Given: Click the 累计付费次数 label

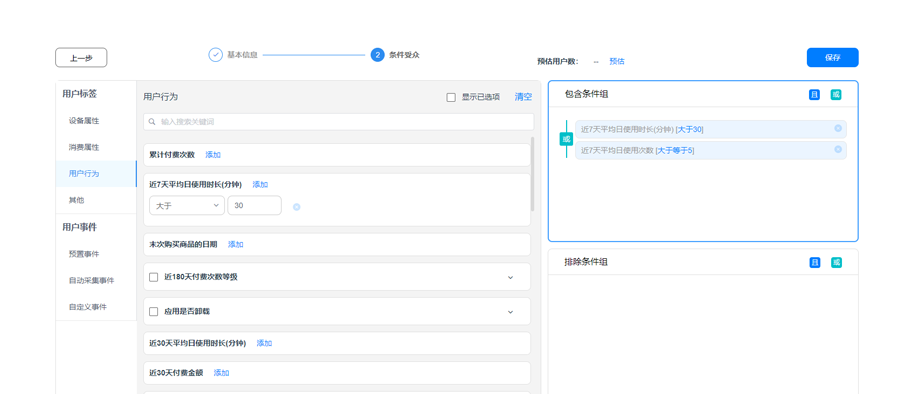Looking at the screenshot, I should click(172, 154).
